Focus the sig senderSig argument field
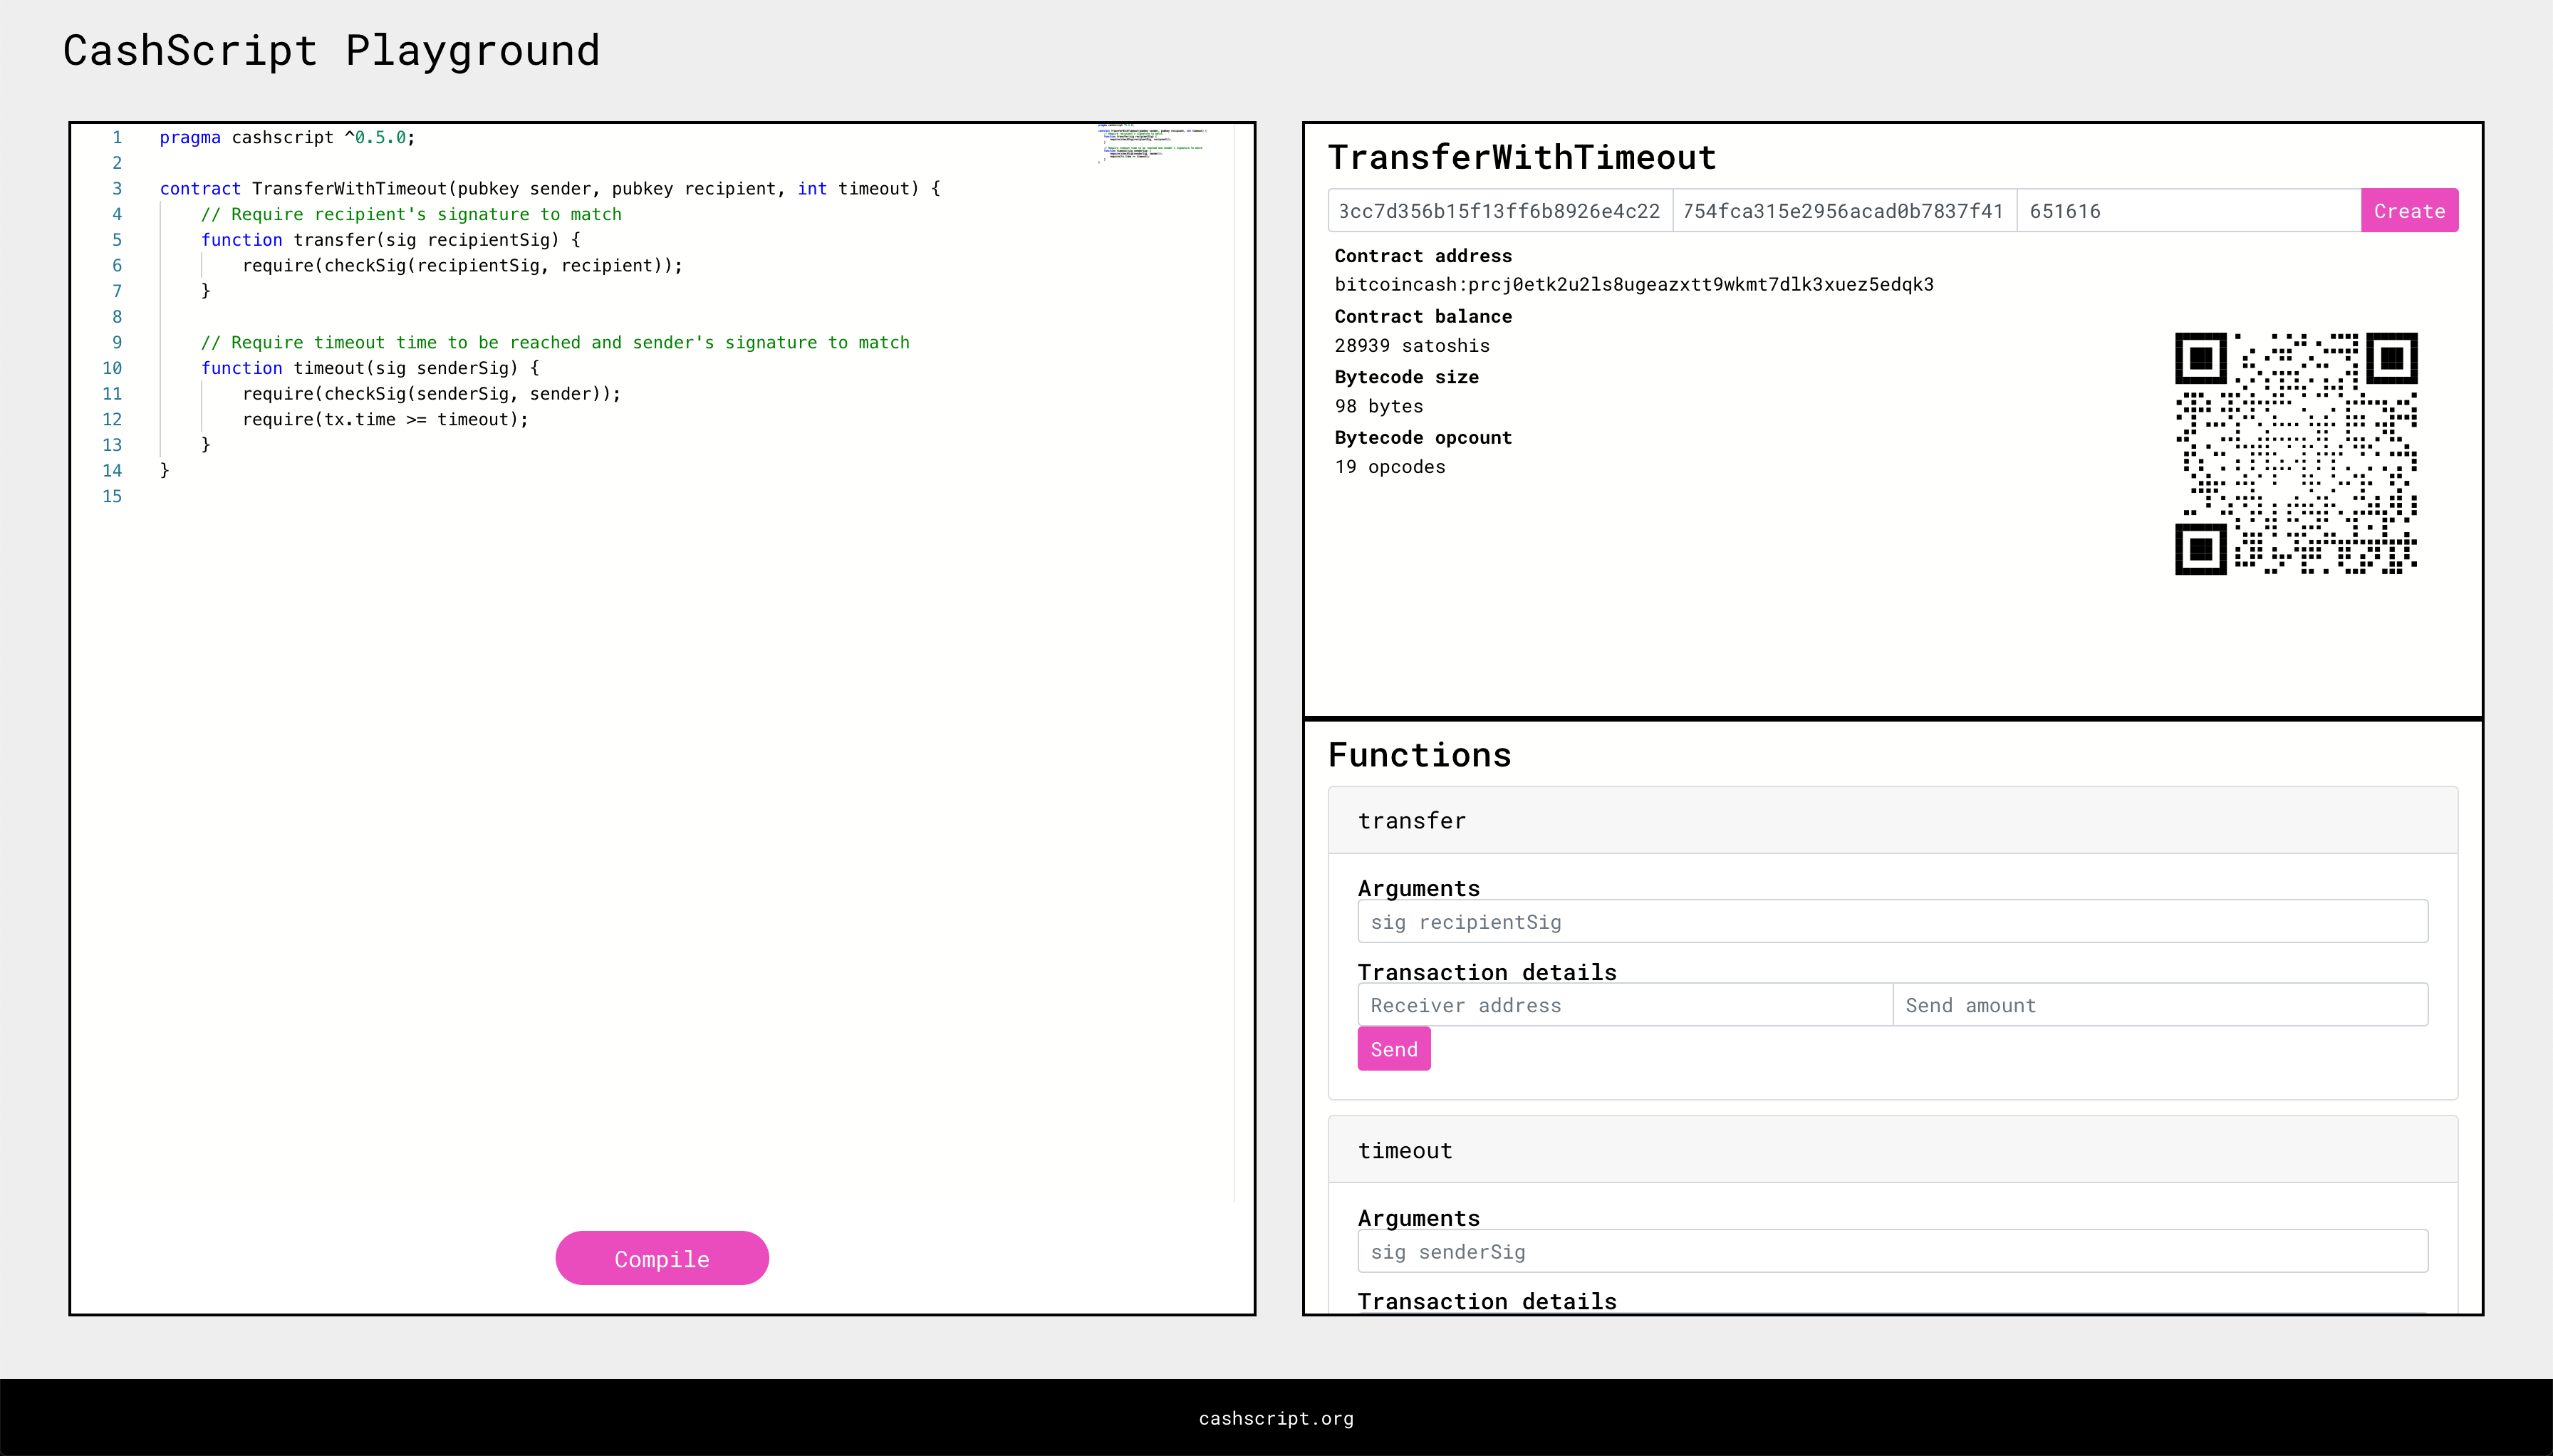Image resolution: width=2553 pixels, height=1456 pixels. tap(1892, 1251)
